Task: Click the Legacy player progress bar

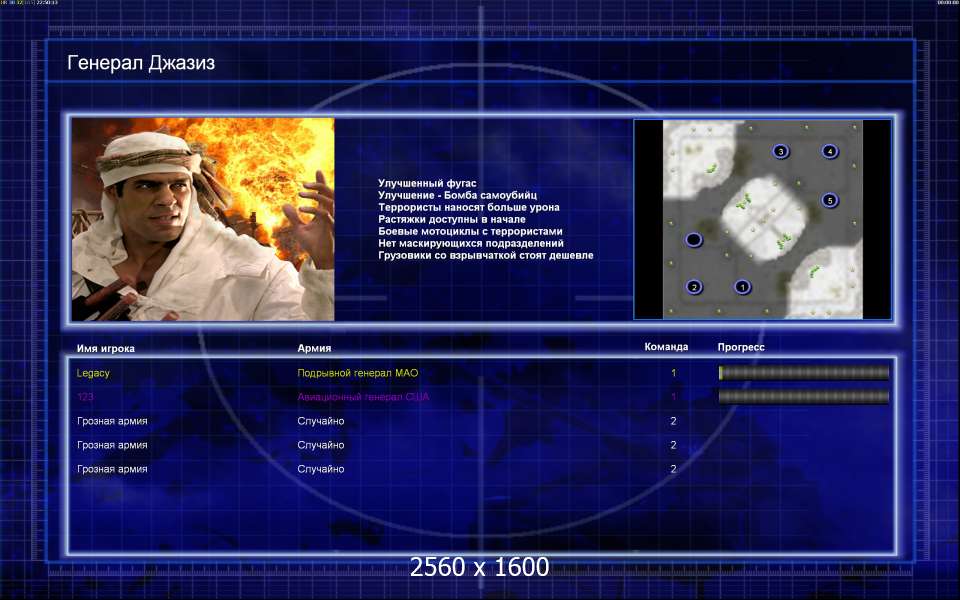Action: 803,372
